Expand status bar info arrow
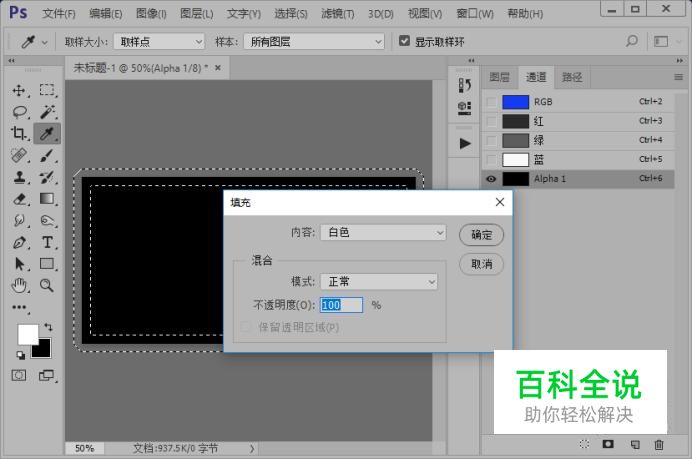The width and height of the screenshot is (692, 459). pyautogui.click(x=252, y=448)
